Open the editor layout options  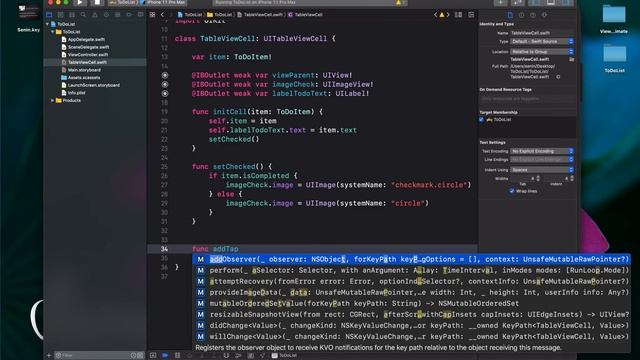[458, 15]
